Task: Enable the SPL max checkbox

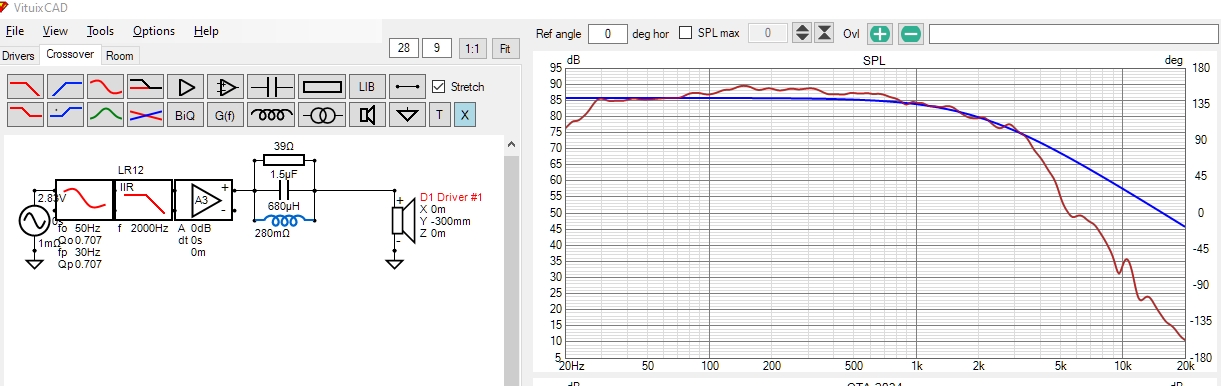Action: click(x=685, y=33)
